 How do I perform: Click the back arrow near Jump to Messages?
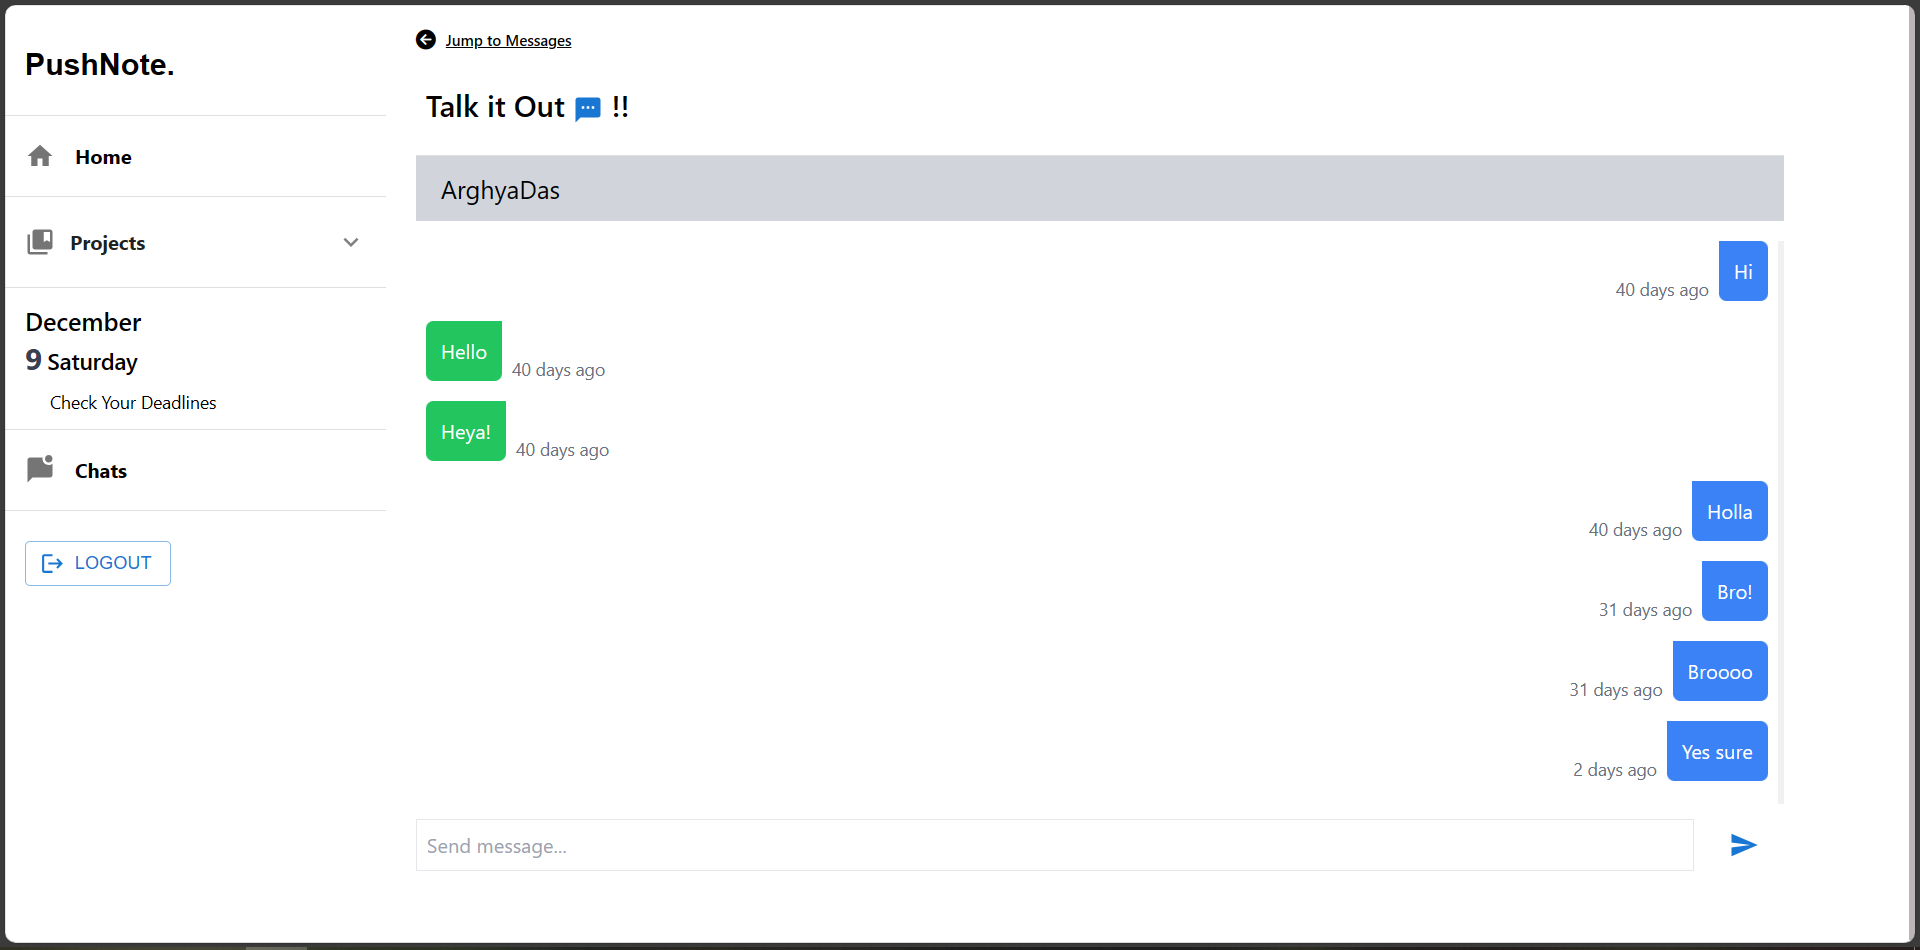pyautogui.click(x=425, y=40)
